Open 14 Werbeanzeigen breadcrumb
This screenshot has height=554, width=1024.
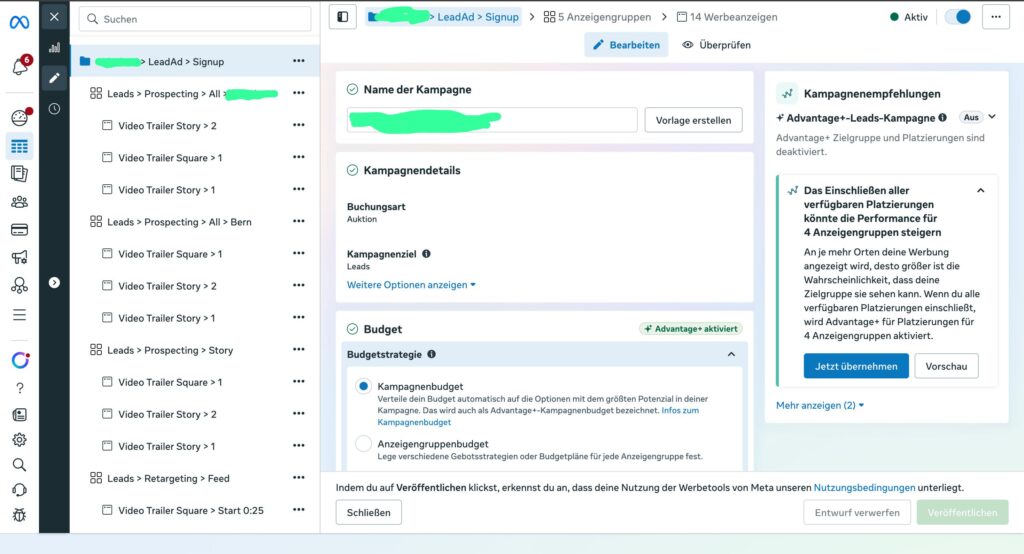727,17
